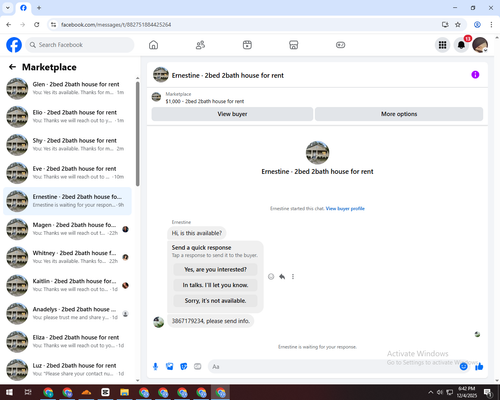Screen dimensions: 500x400
Task: Open Eliza's conversation
Action: tap(68, 341)
